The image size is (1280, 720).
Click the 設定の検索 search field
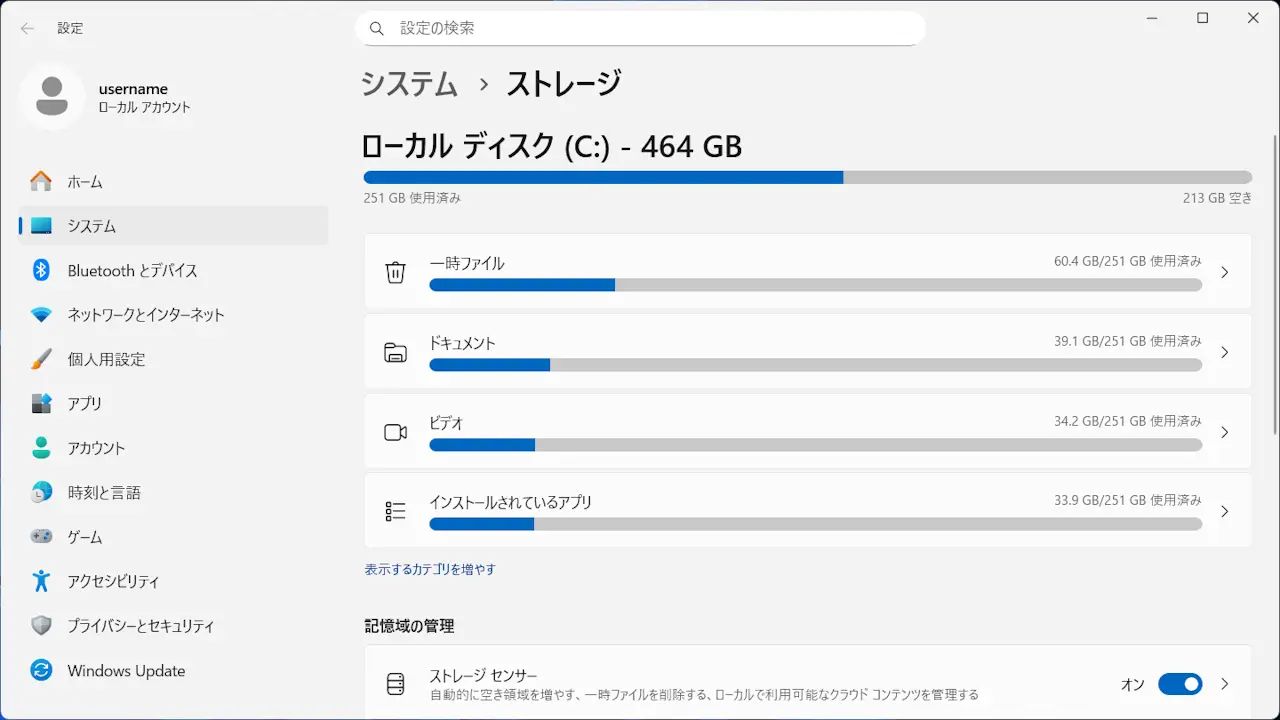pyautogui.click(x=640, y=28)
